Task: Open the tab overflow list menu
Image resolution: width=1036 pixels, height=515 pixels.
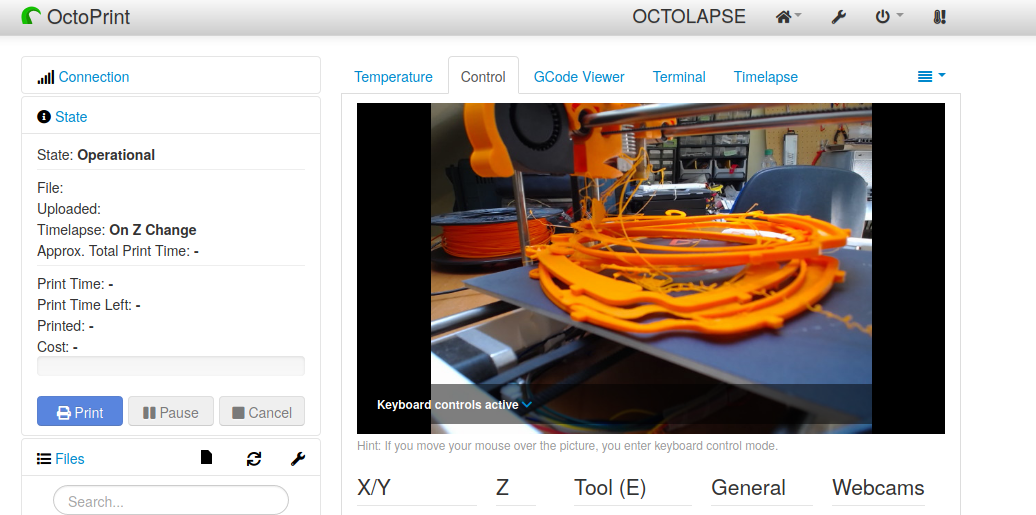Action: [x=932, y=77]
